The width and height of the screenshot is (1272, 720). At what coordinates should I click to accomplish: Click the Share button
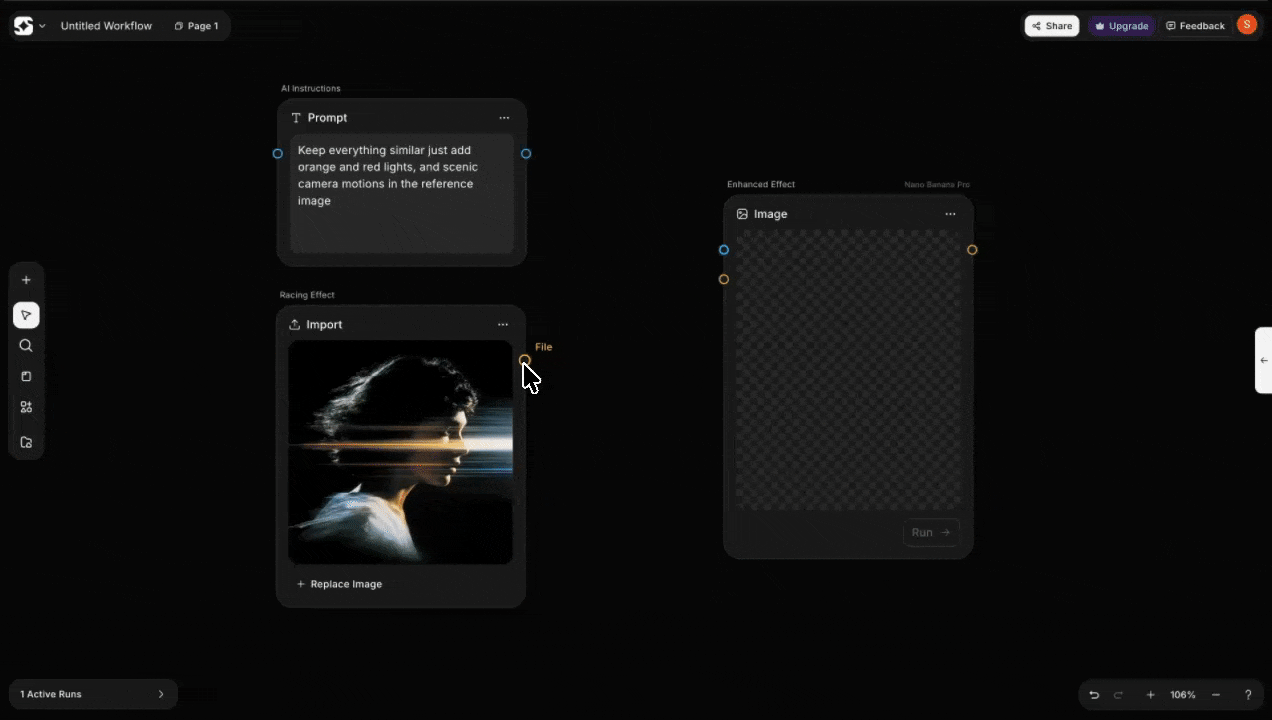pos(1052,26)
